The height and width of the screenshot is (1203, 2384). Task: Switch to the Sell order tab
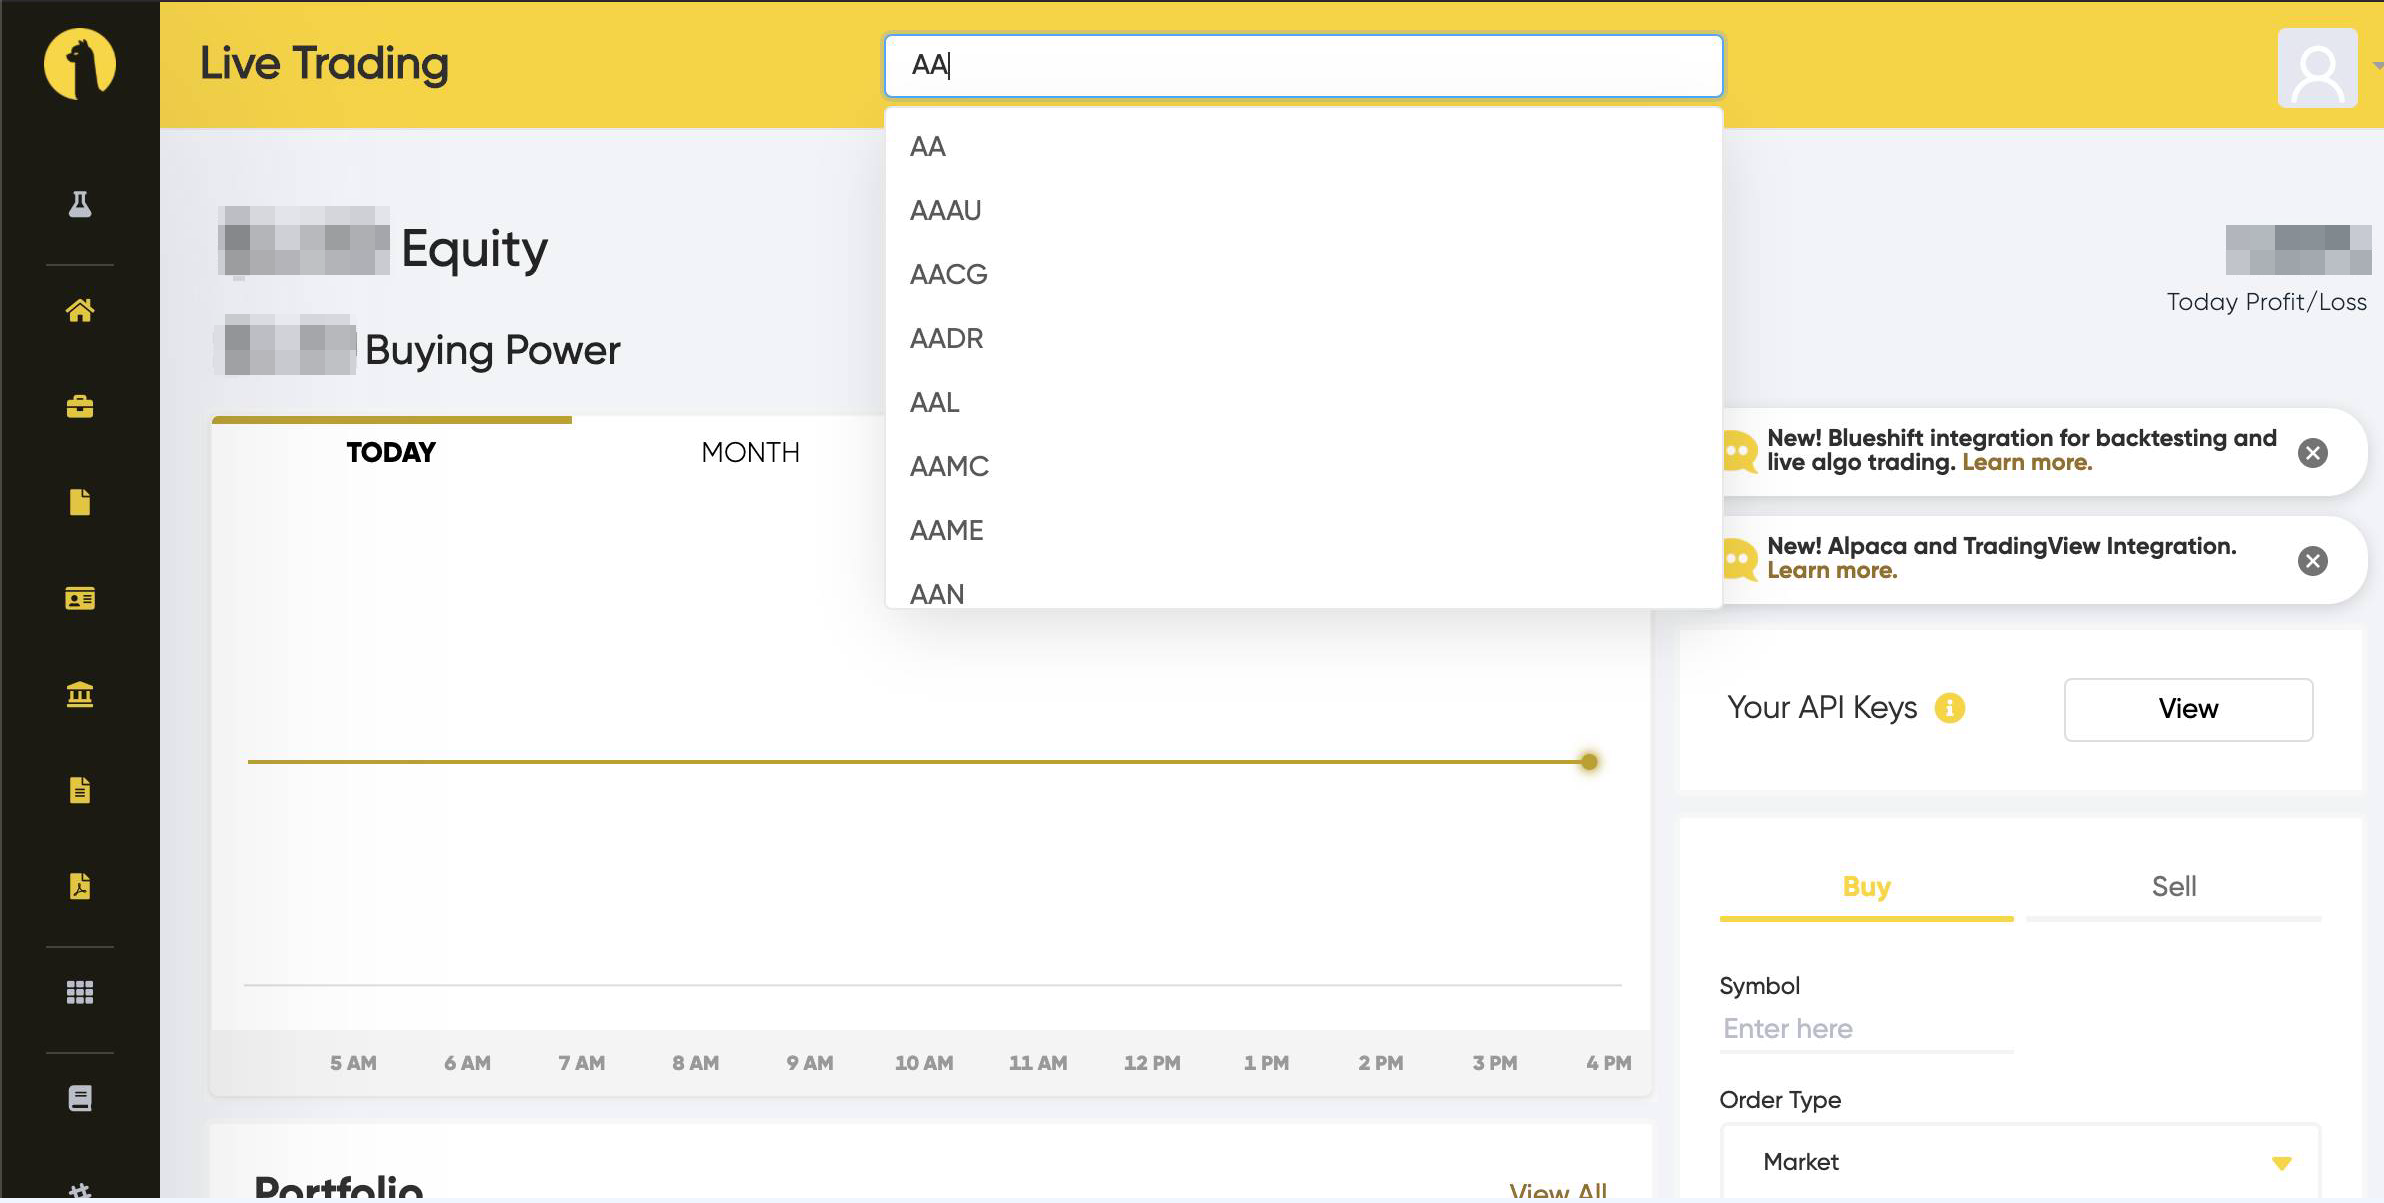2173,886
